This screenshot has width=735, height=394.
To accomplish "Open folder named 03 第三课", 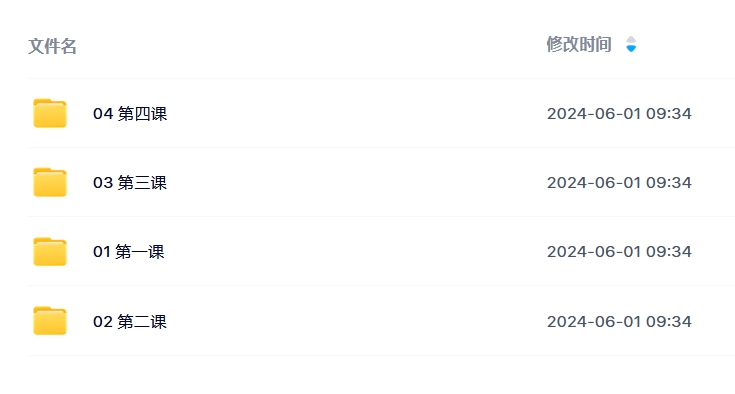I will [130, 182].
